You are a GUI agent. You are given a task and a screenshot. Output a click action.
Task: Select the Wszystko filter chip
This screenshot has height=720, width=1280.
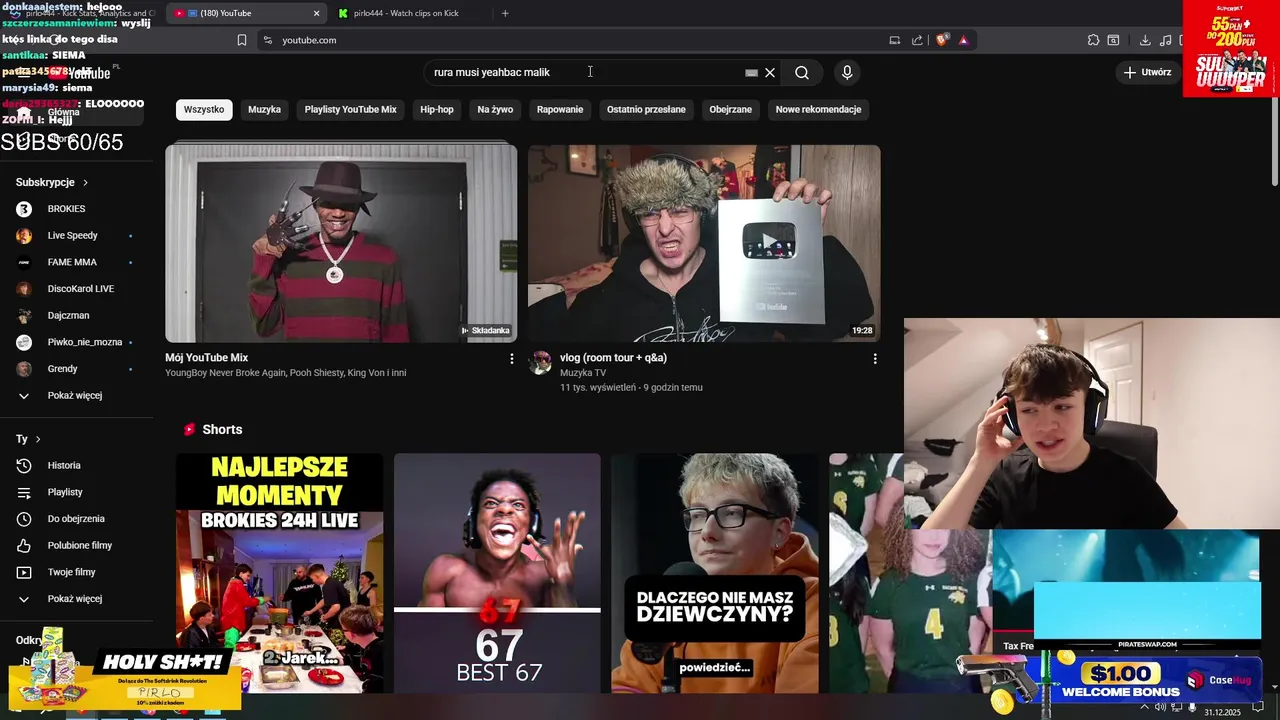point(204,109)
